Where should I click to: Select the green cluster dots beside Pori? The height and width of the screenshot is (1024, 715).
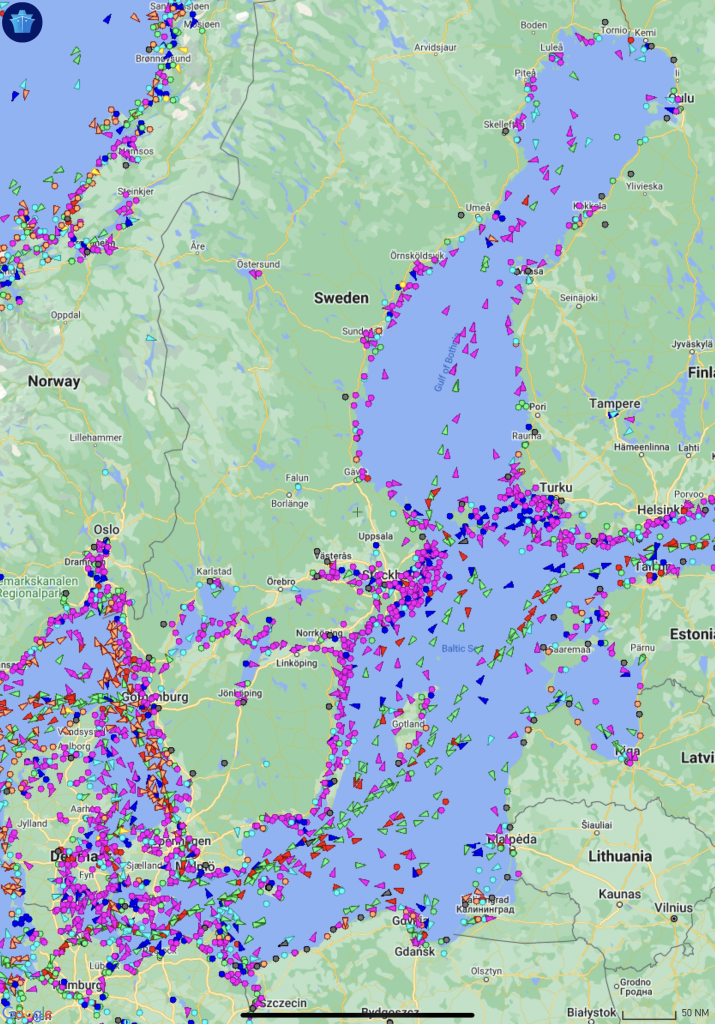click(x=522, y=406)
